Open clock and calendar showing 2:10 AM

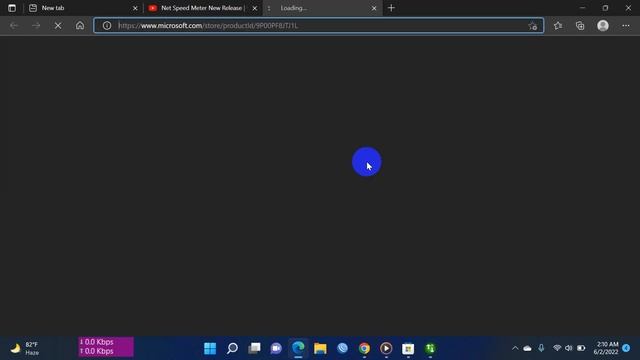(x=606, y=348)
